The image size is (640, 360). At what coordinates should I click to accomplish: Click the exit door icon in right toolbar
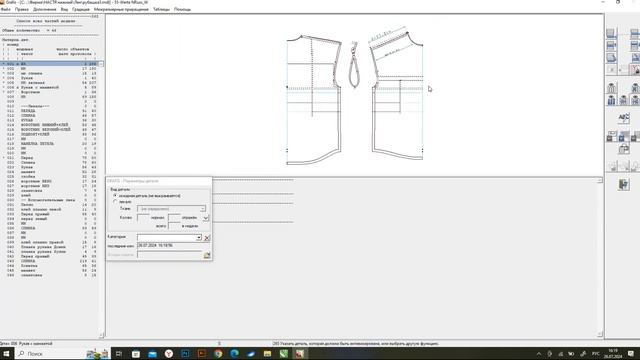pos(623,184)
